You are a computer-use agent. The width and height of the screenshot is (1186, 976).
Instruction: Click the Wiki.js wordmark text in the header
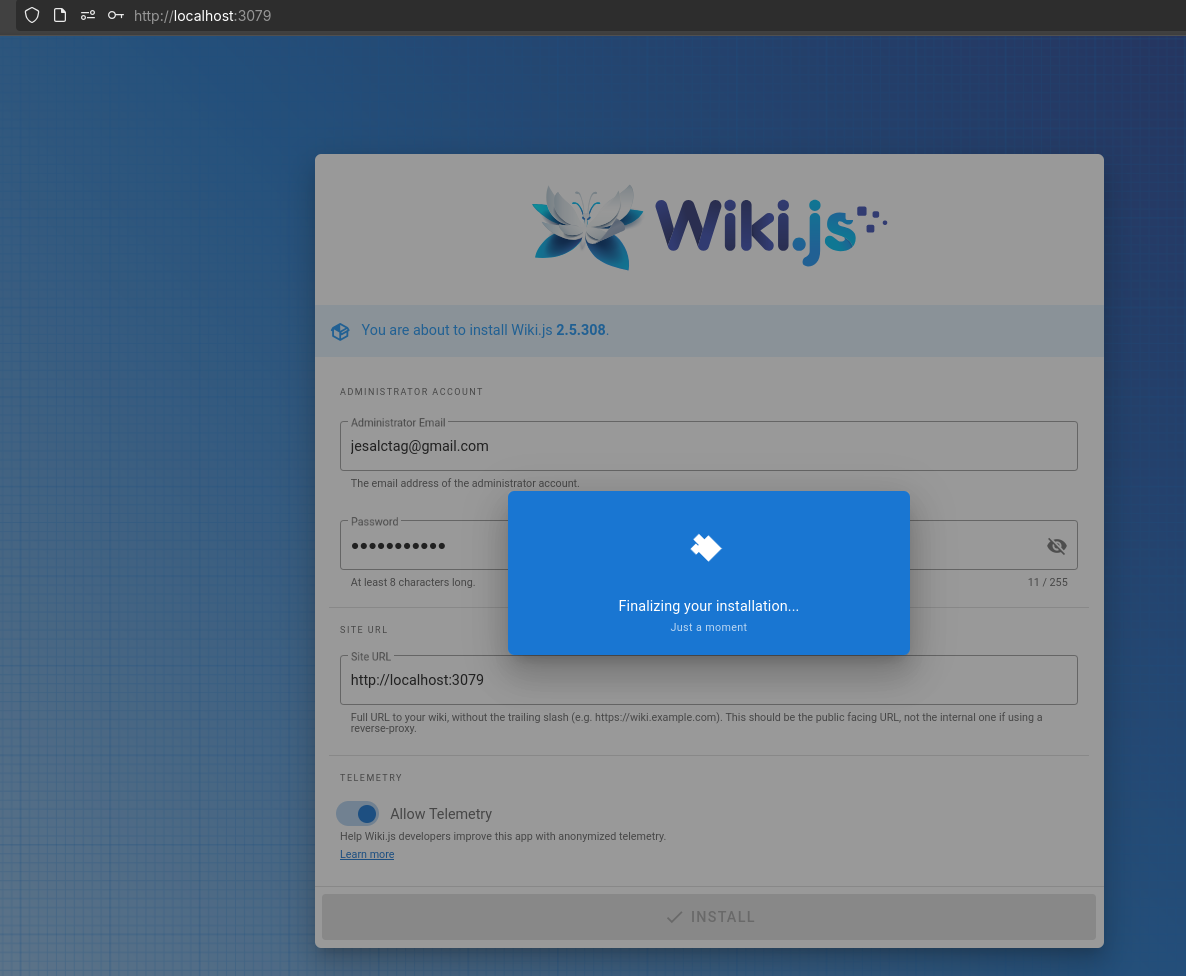pyautogui.click(x=755, y=227)
